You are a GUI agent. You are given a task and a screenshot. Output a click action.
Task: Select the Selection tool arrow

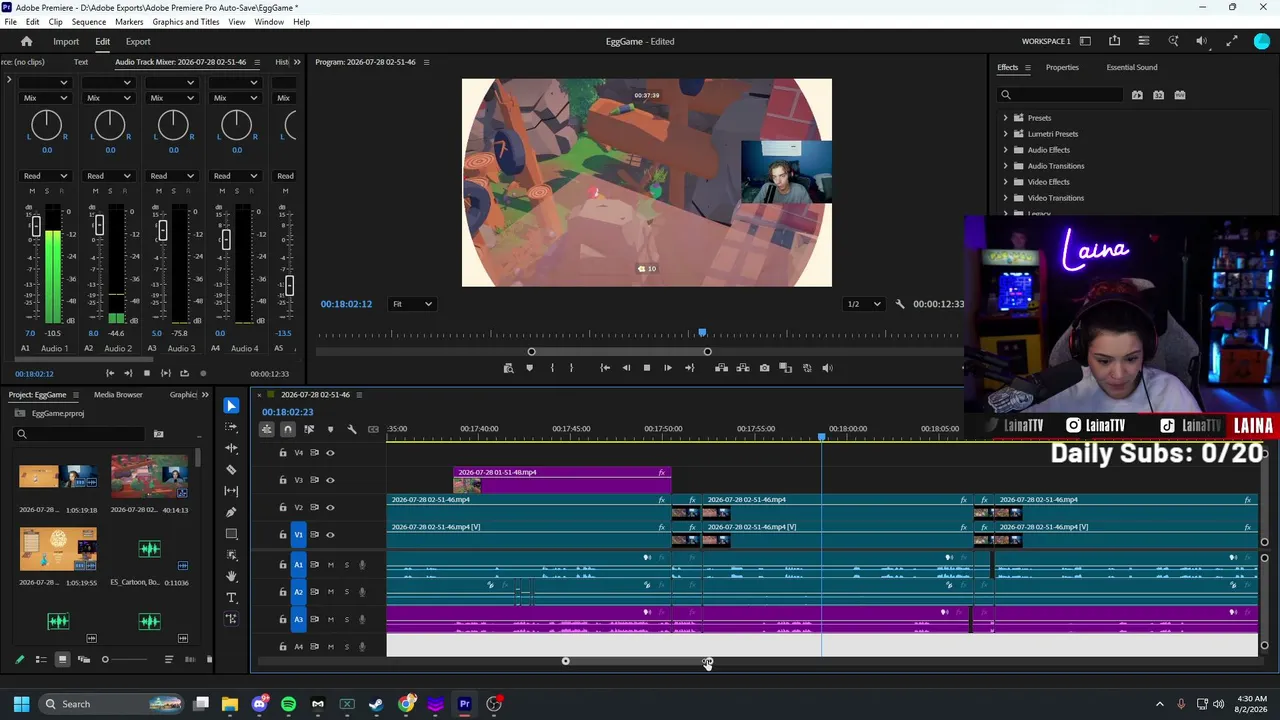[231, 405]
